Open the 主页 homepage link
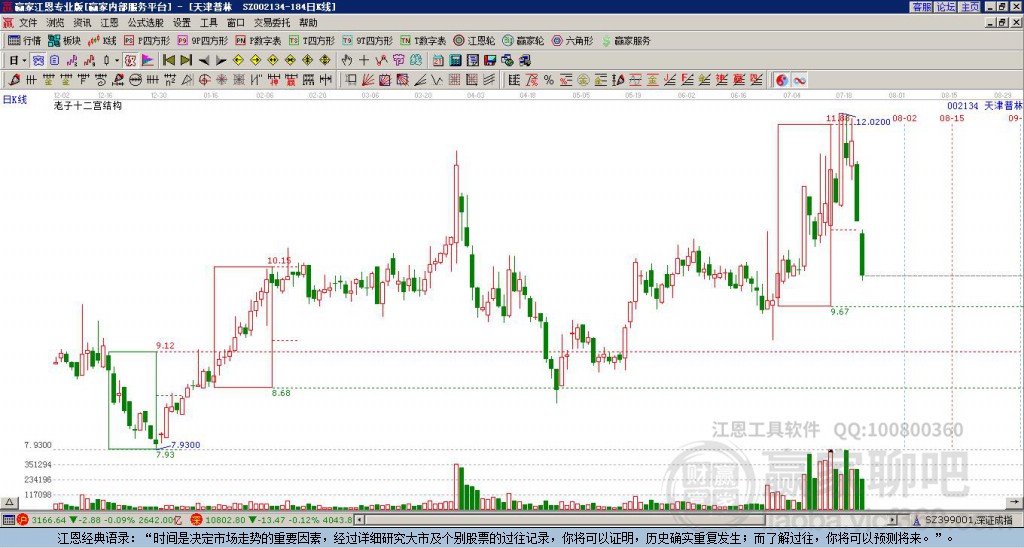 tap(969, 7)
